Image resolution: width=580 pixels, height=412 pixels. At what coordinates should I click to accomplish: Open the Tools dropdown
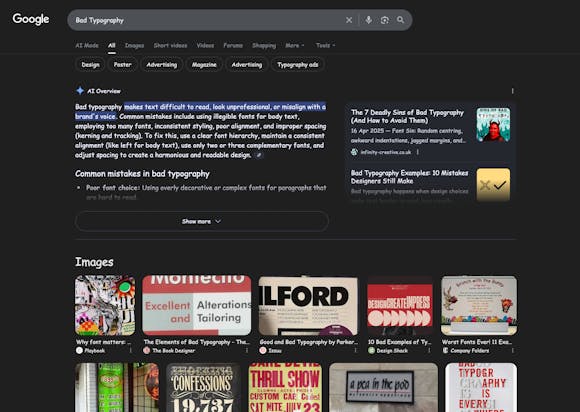click(326, 45)
